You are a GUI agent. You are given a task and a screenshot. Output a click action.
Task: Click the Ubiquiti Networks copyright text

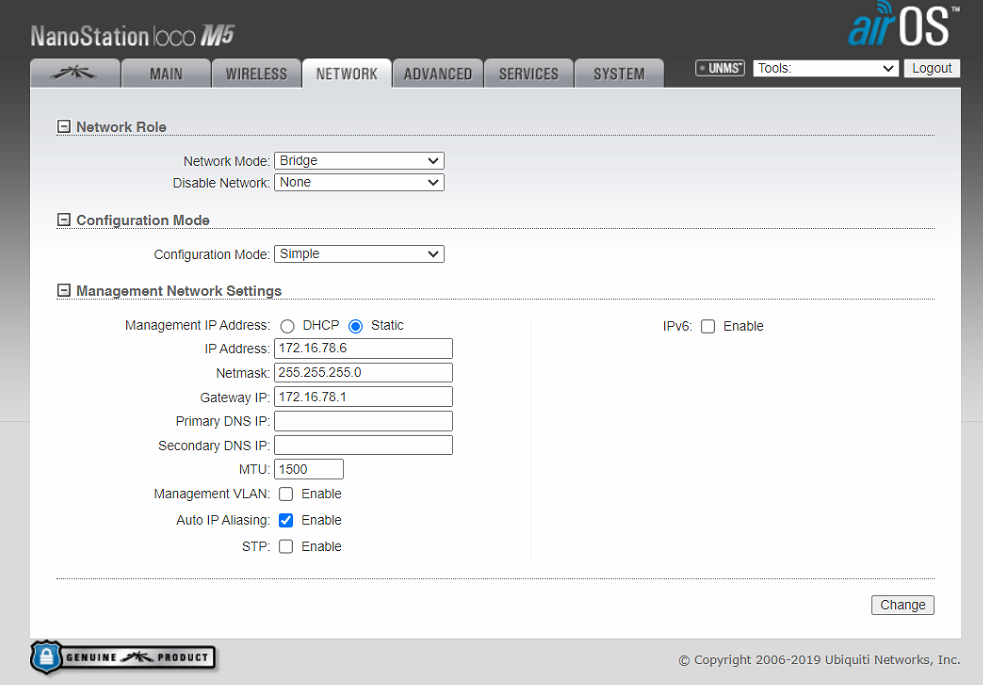(819, 660)
